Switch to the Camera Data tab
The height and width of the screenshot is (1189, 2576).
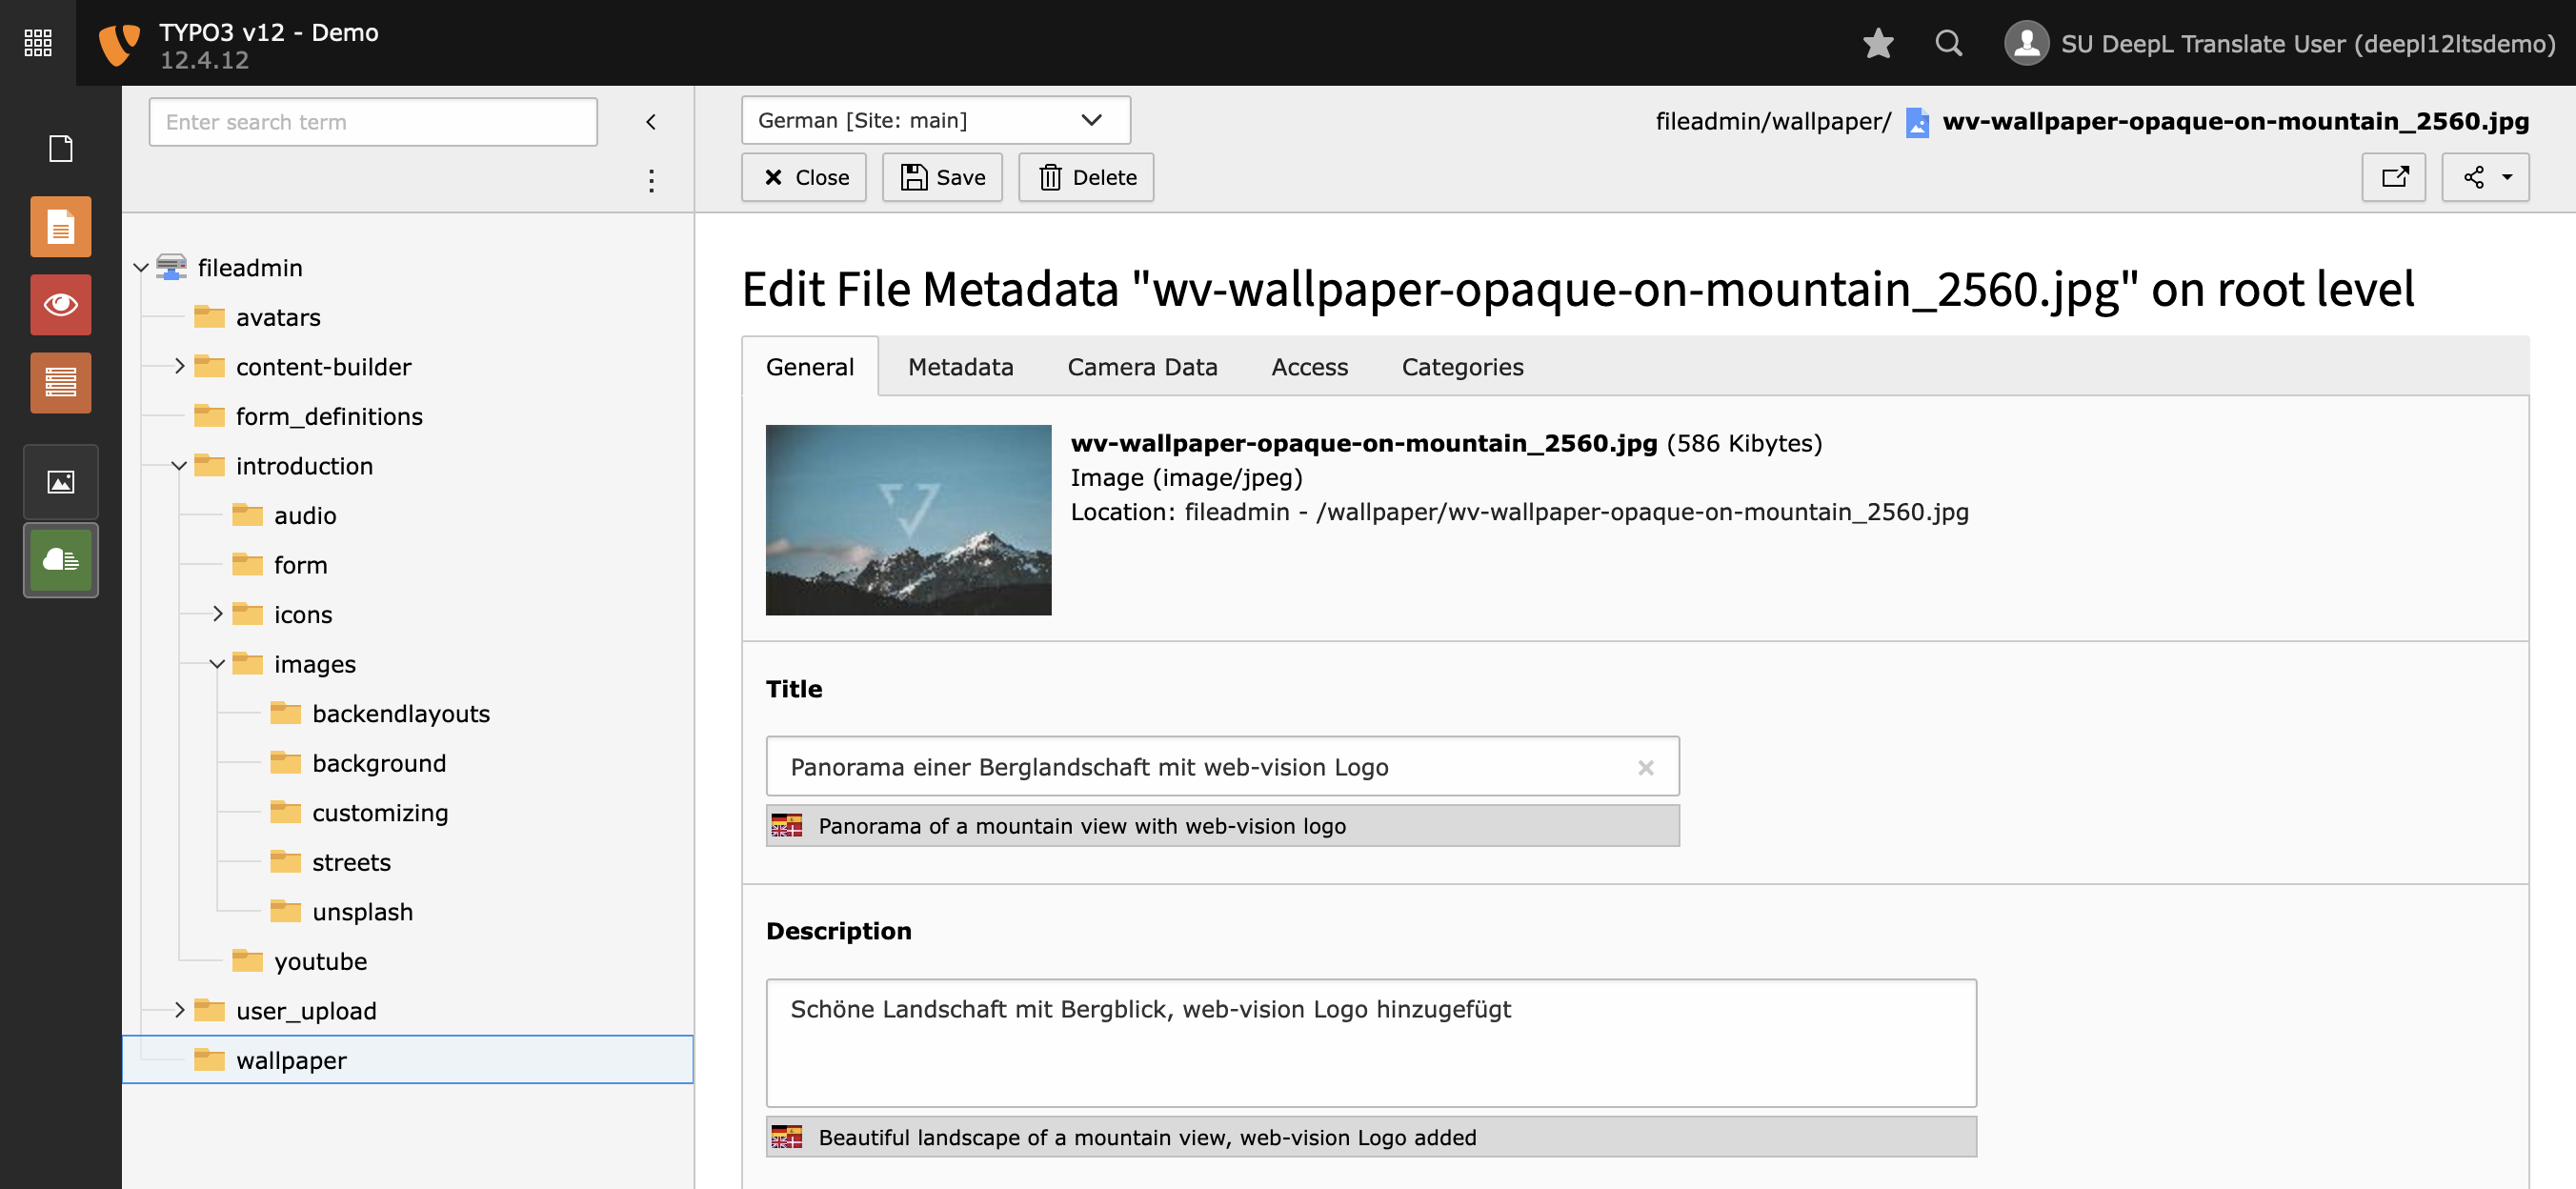(x=1143, y=366)
